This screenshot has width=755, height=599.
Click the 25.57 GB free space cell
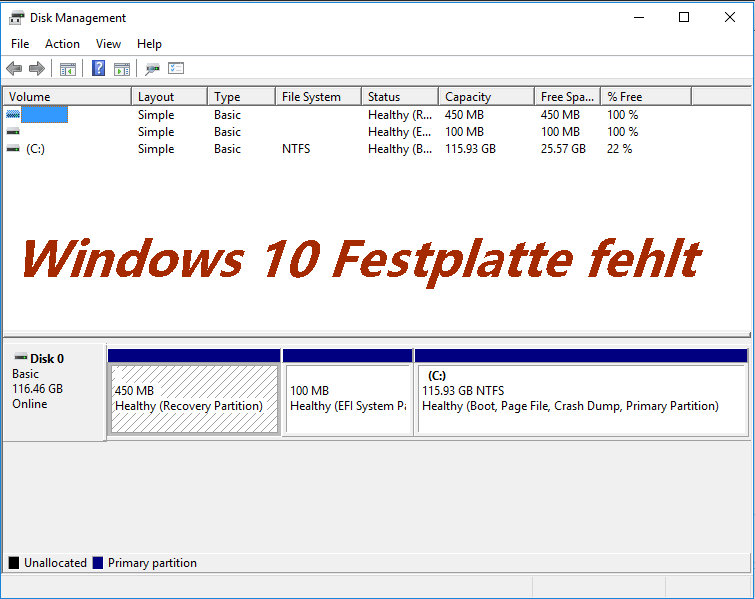click(x=563, y=149)
